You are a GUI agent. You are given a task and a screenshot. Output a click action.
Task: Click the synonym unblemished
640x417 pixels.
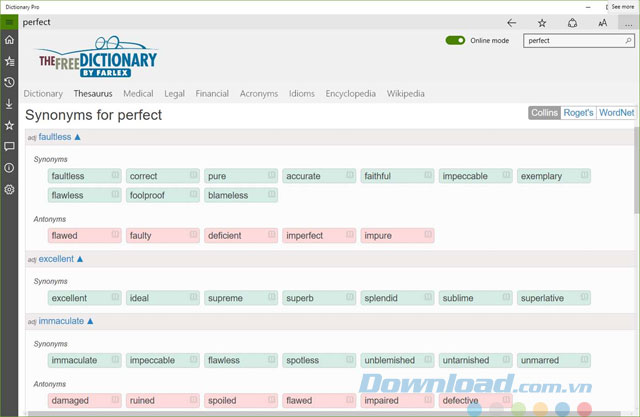(397, 361)
